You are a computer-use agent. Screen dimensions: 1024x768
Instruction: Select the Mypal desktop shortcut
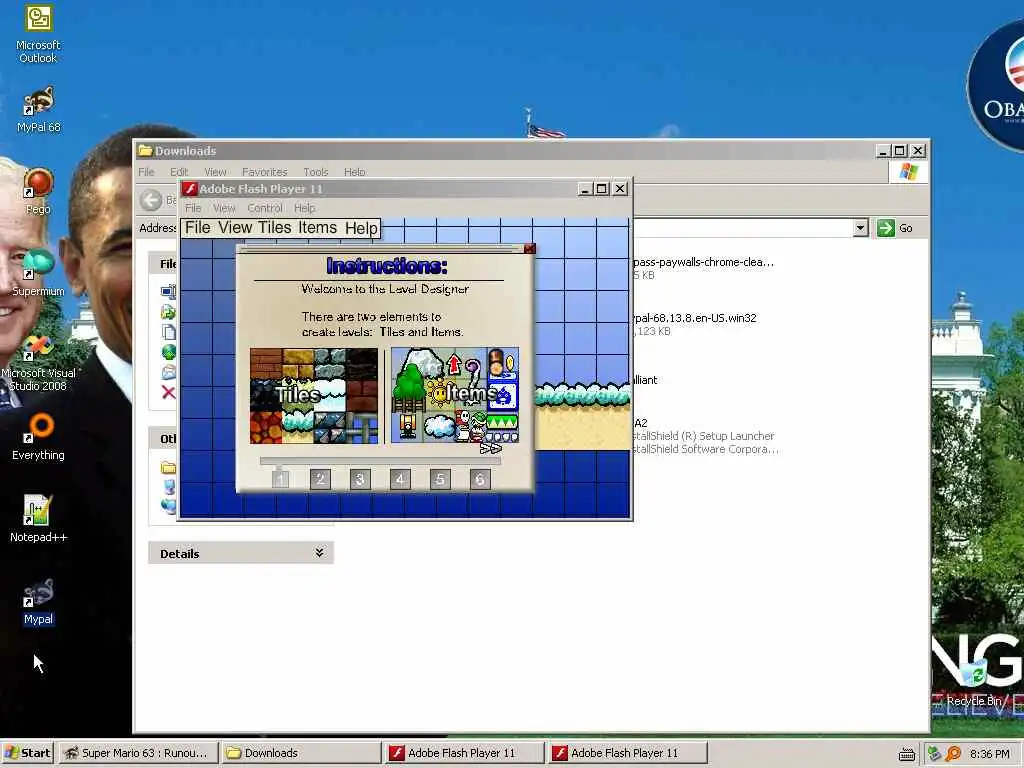point(38,601)
